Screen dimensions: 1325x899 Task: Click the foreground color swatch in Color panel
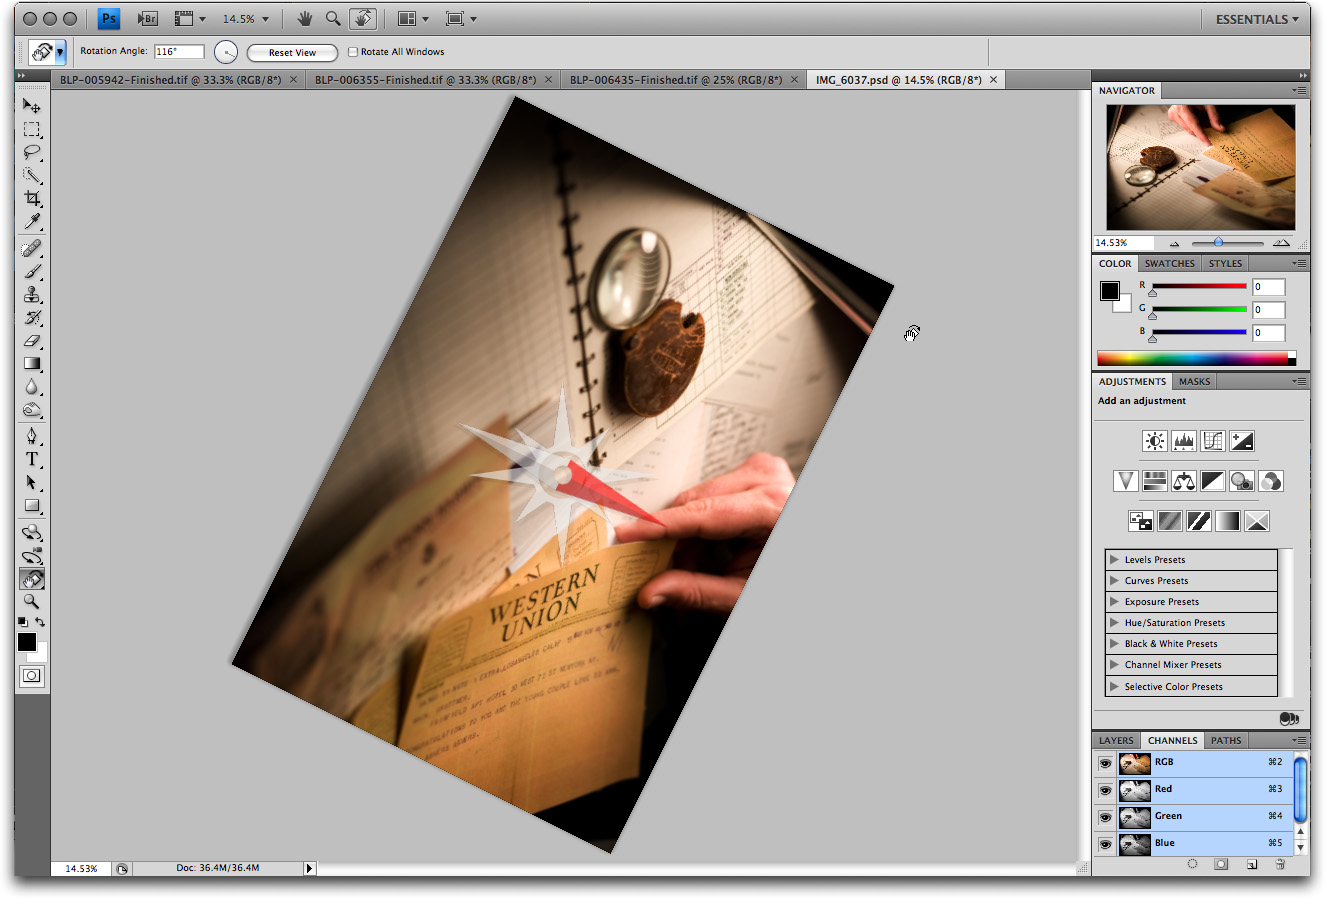(1110, 291)
